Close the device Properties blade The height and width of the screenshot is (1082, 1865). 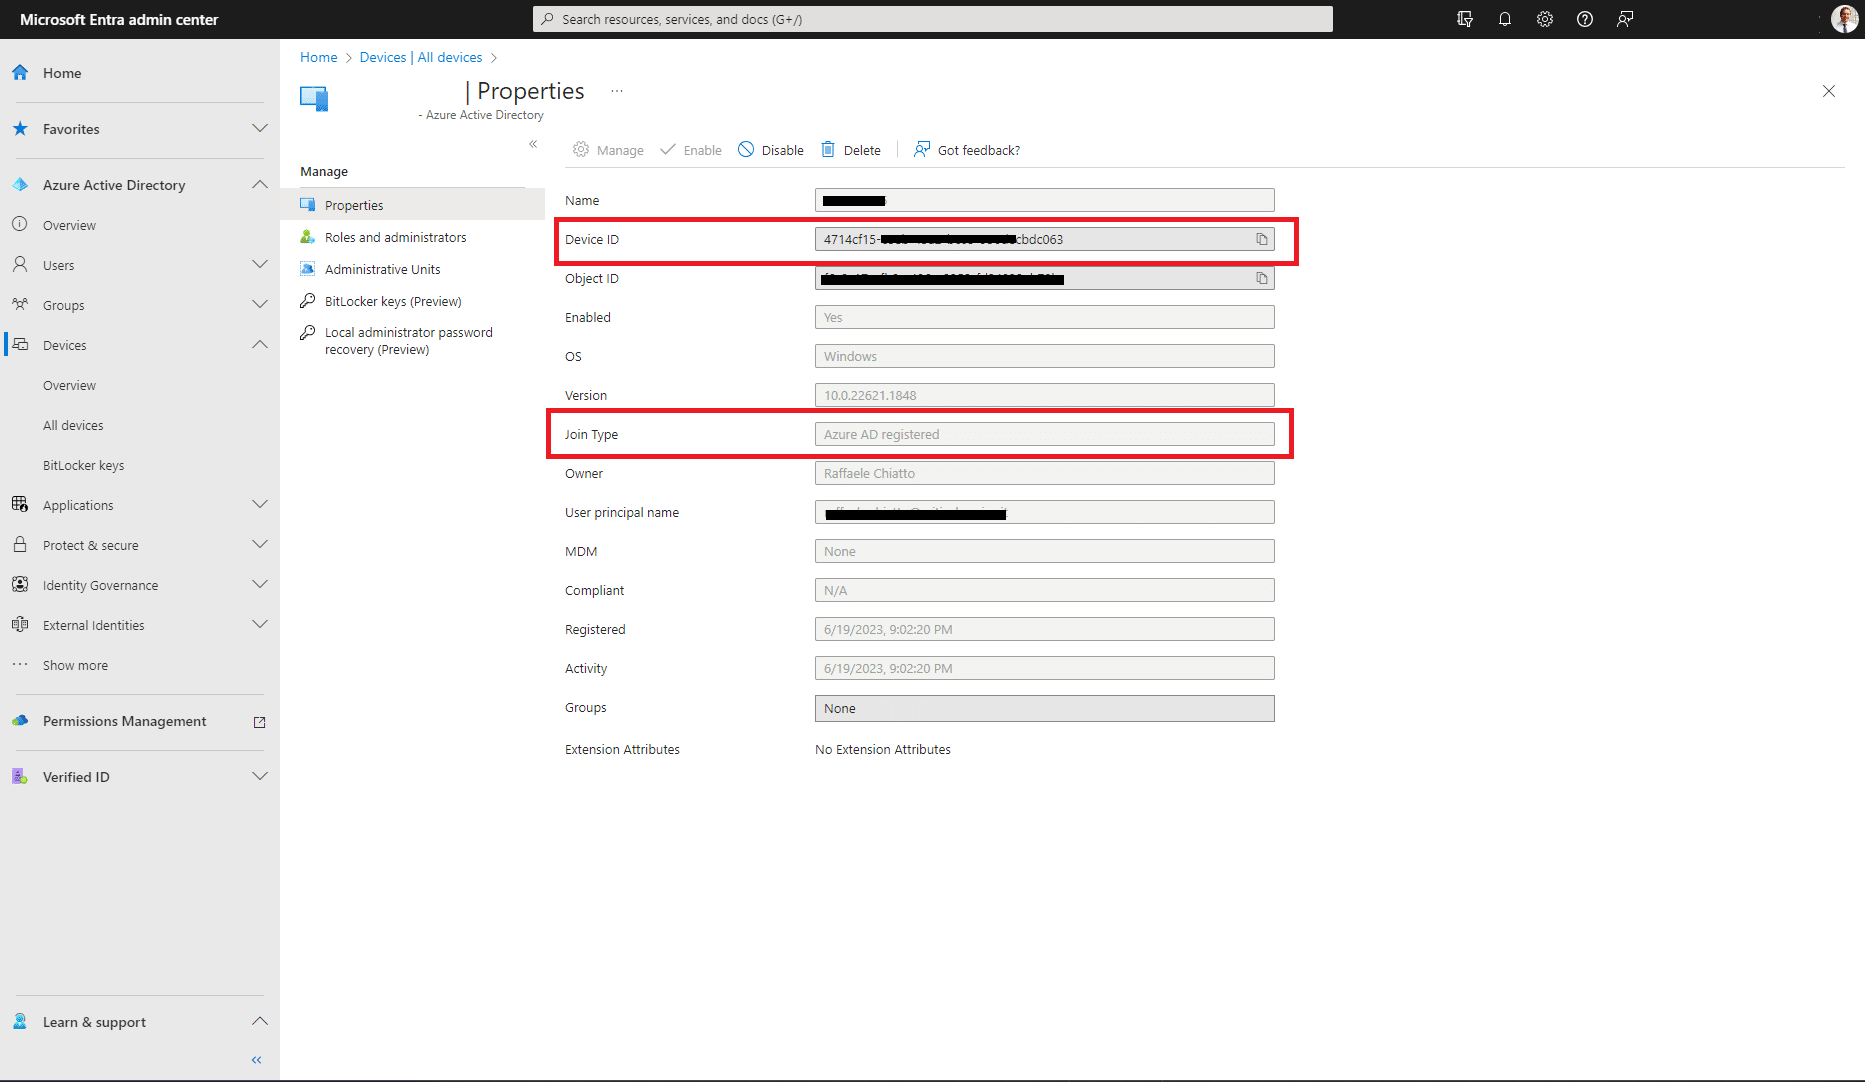pos(1829,91)
